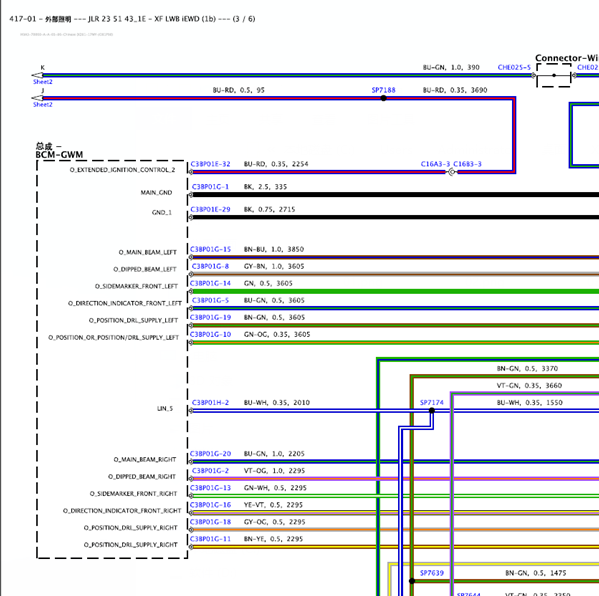Click the CHE025-5 connector link
The image size is (599, 596).
tap(514, 67)
